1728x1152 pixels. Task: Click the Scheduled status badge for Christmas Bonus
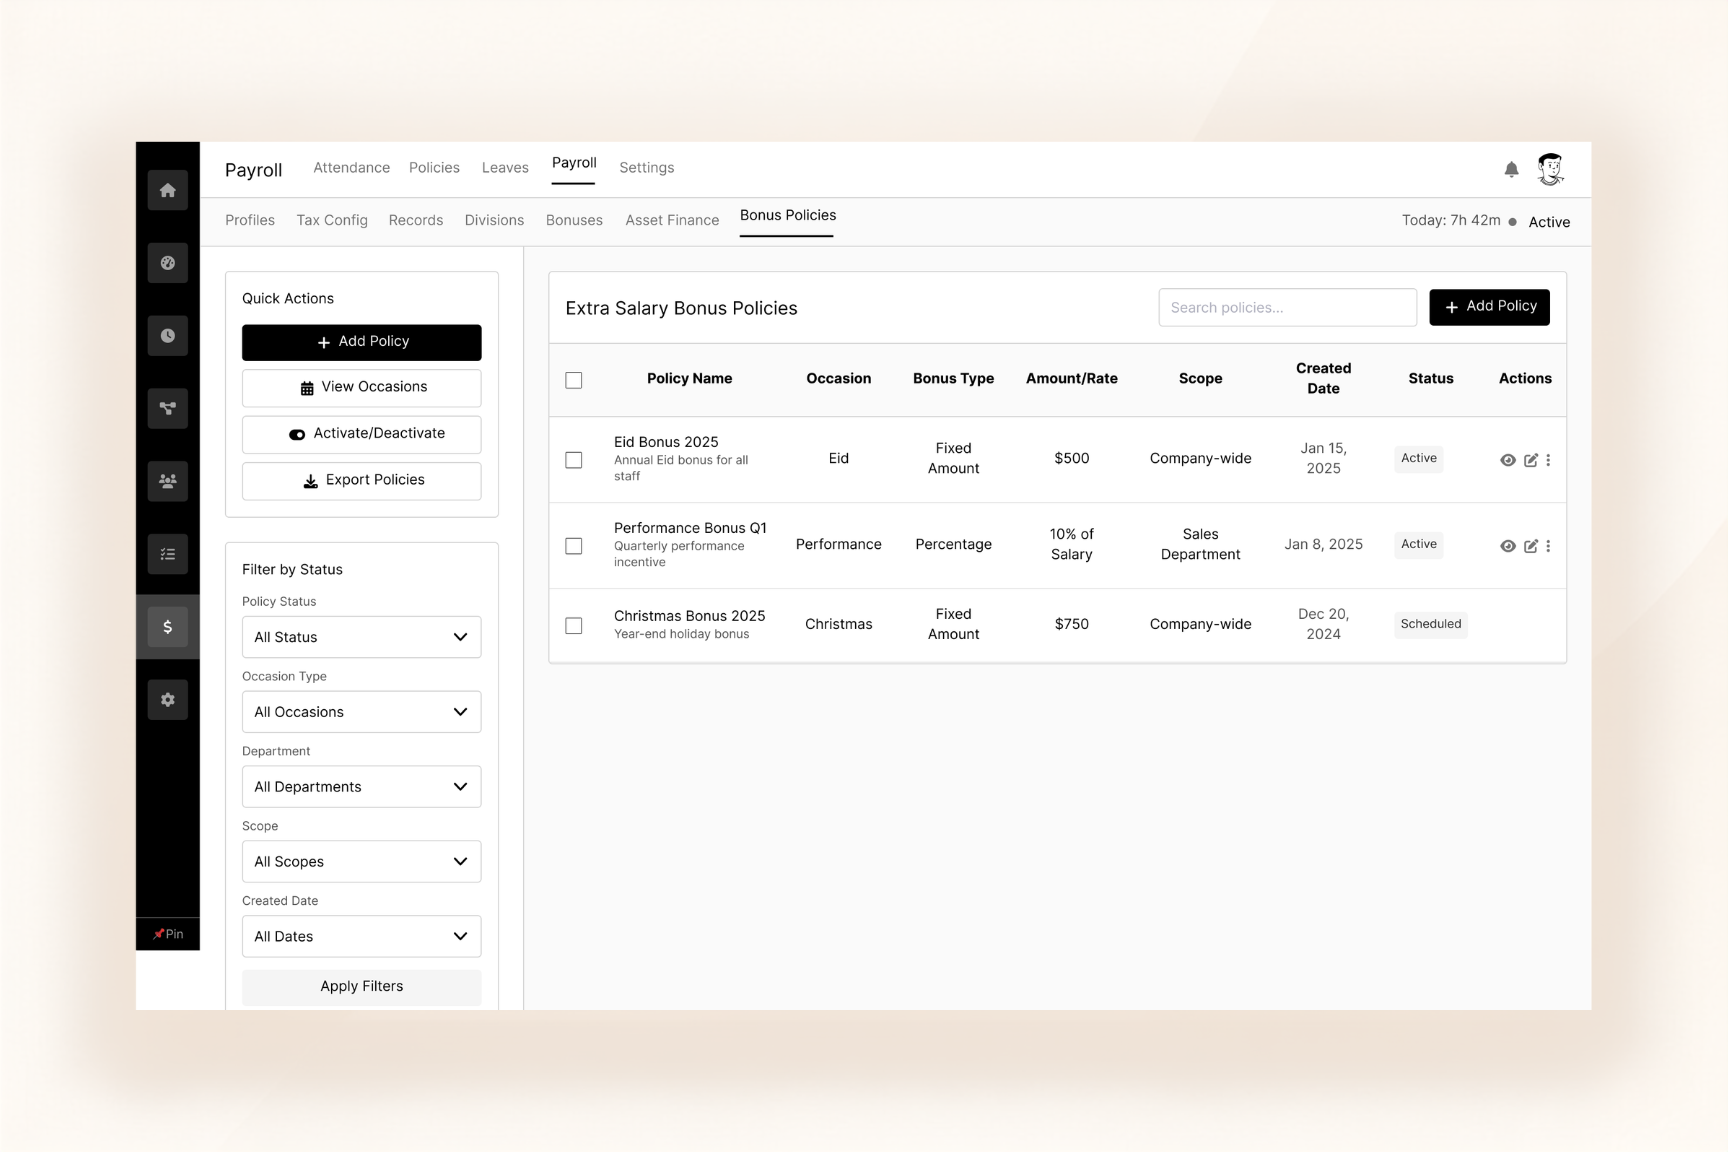pyautogui.click(x=1430, y=624)
